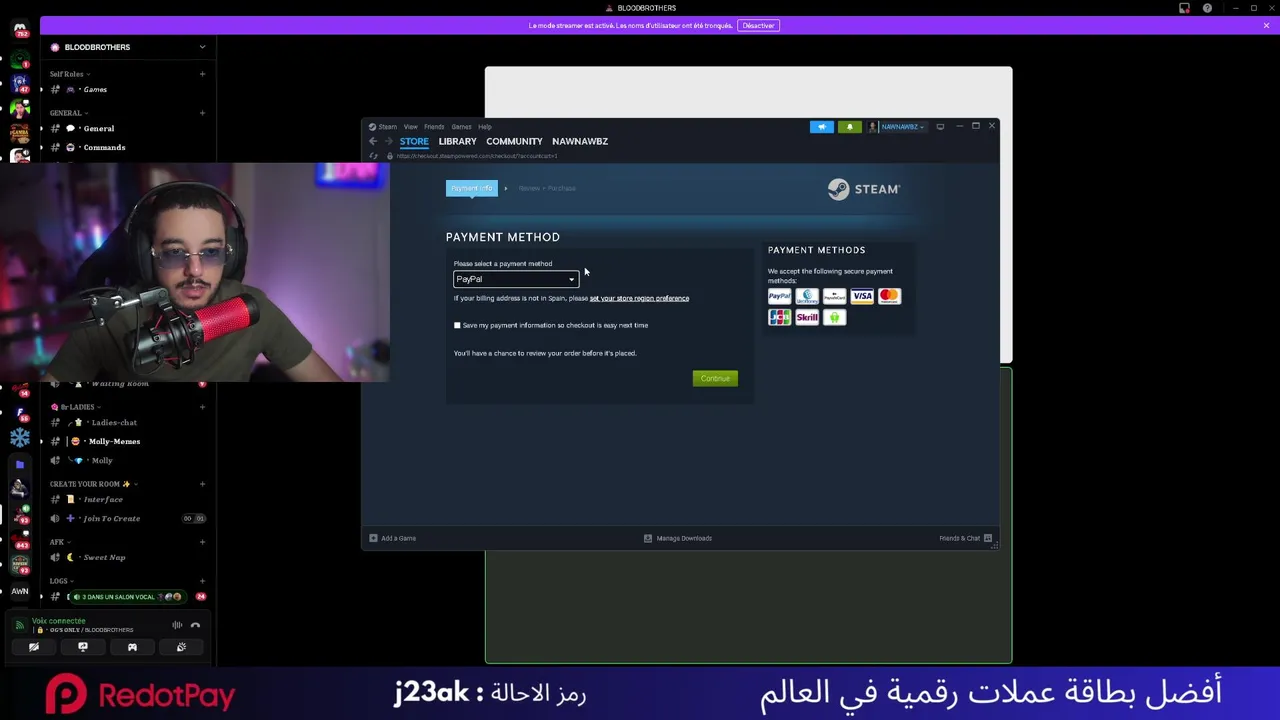Open the STORE tab in Steam
The image size is (1280, 720).
click(414, 141)
